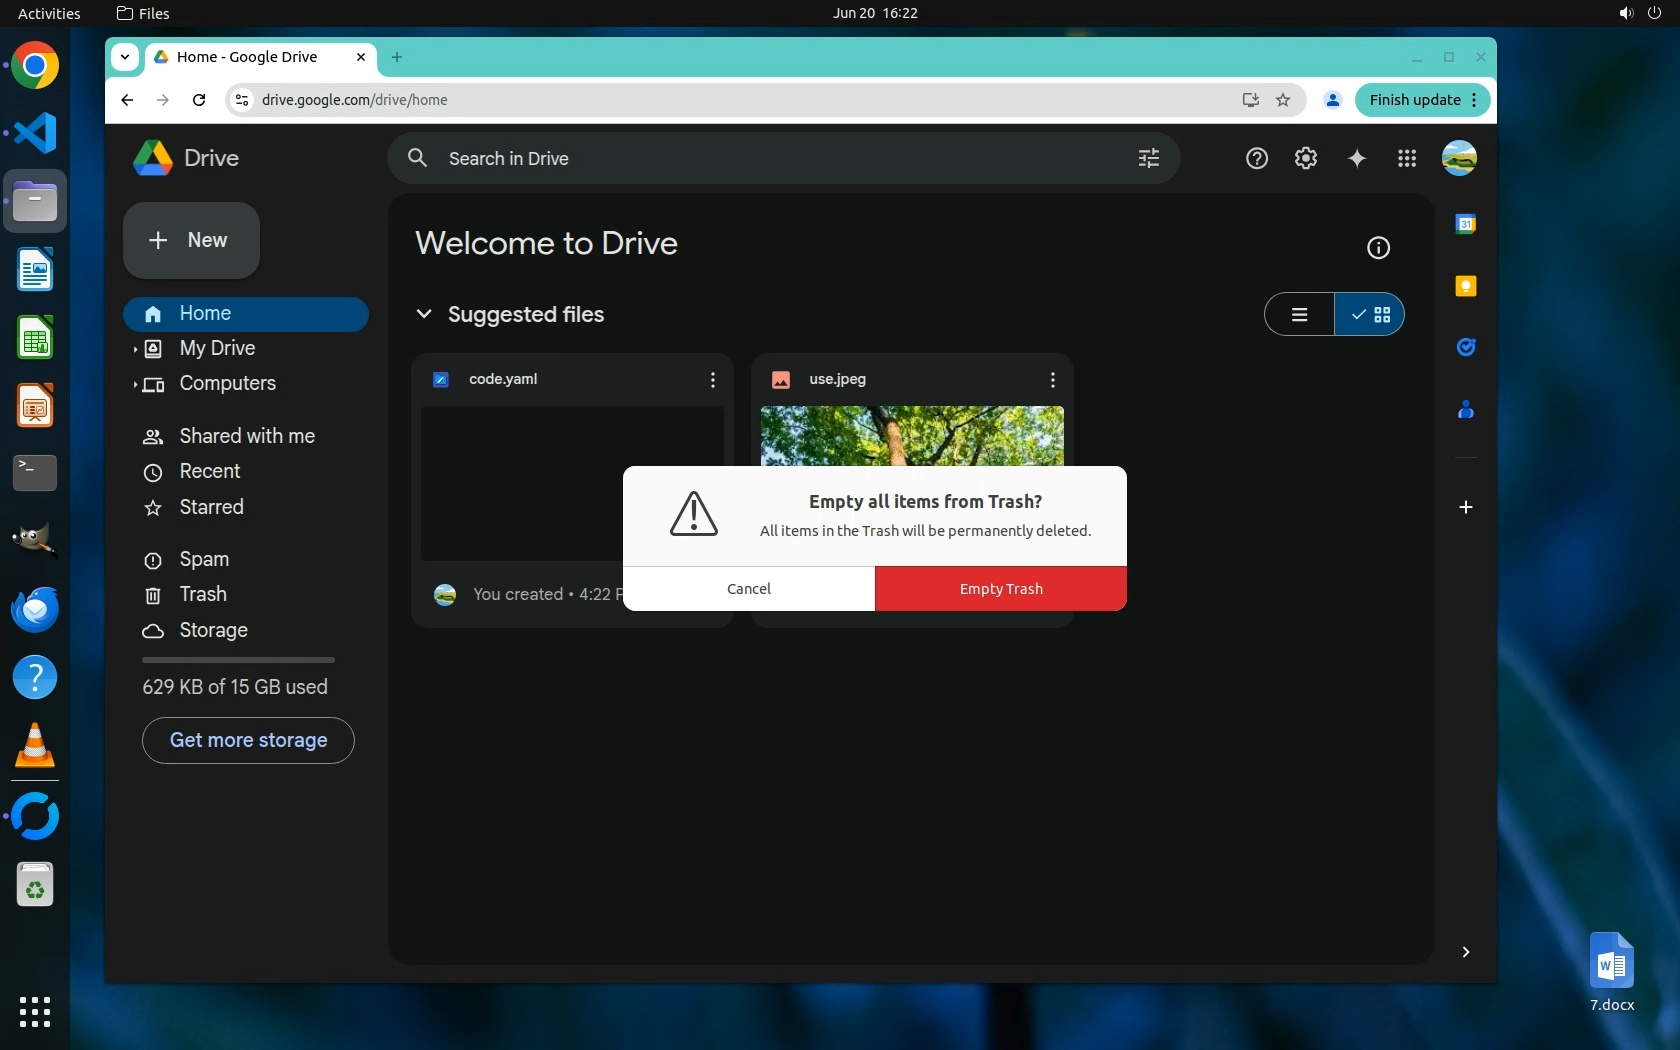Expand the Computers tree arrow
The image size is (1680, 1050).
[x=135, y=384]
